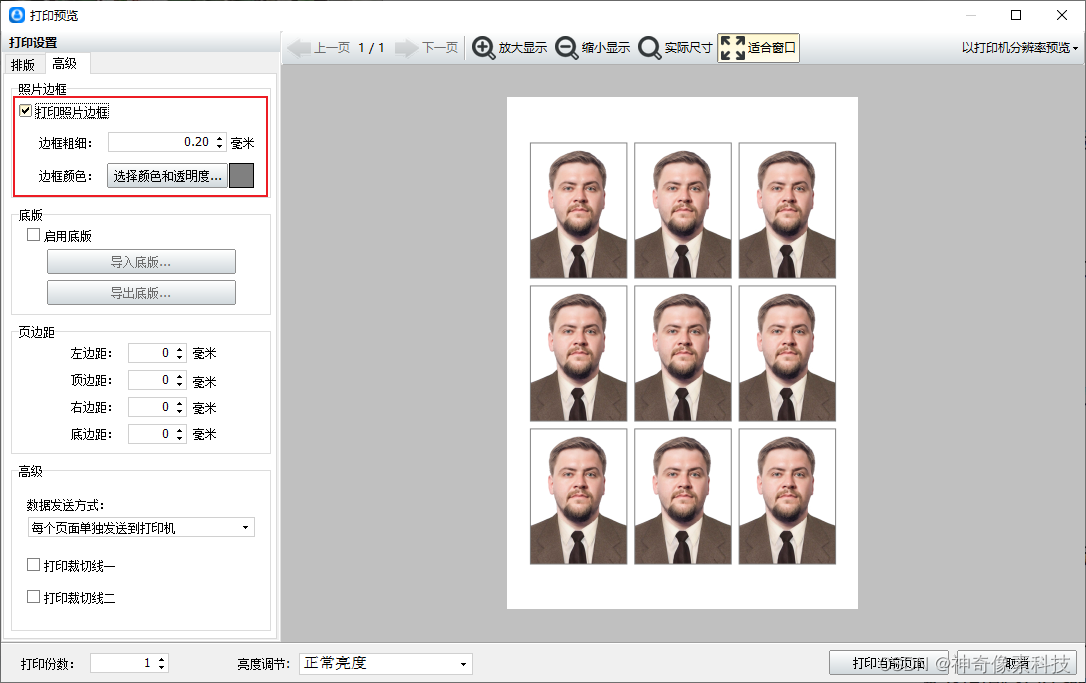This screenshot has width=1086, height=683.
Task: Click the 放大显示 zoom-in magnifier
Action: pyautogui.click(x=483, y=48)
